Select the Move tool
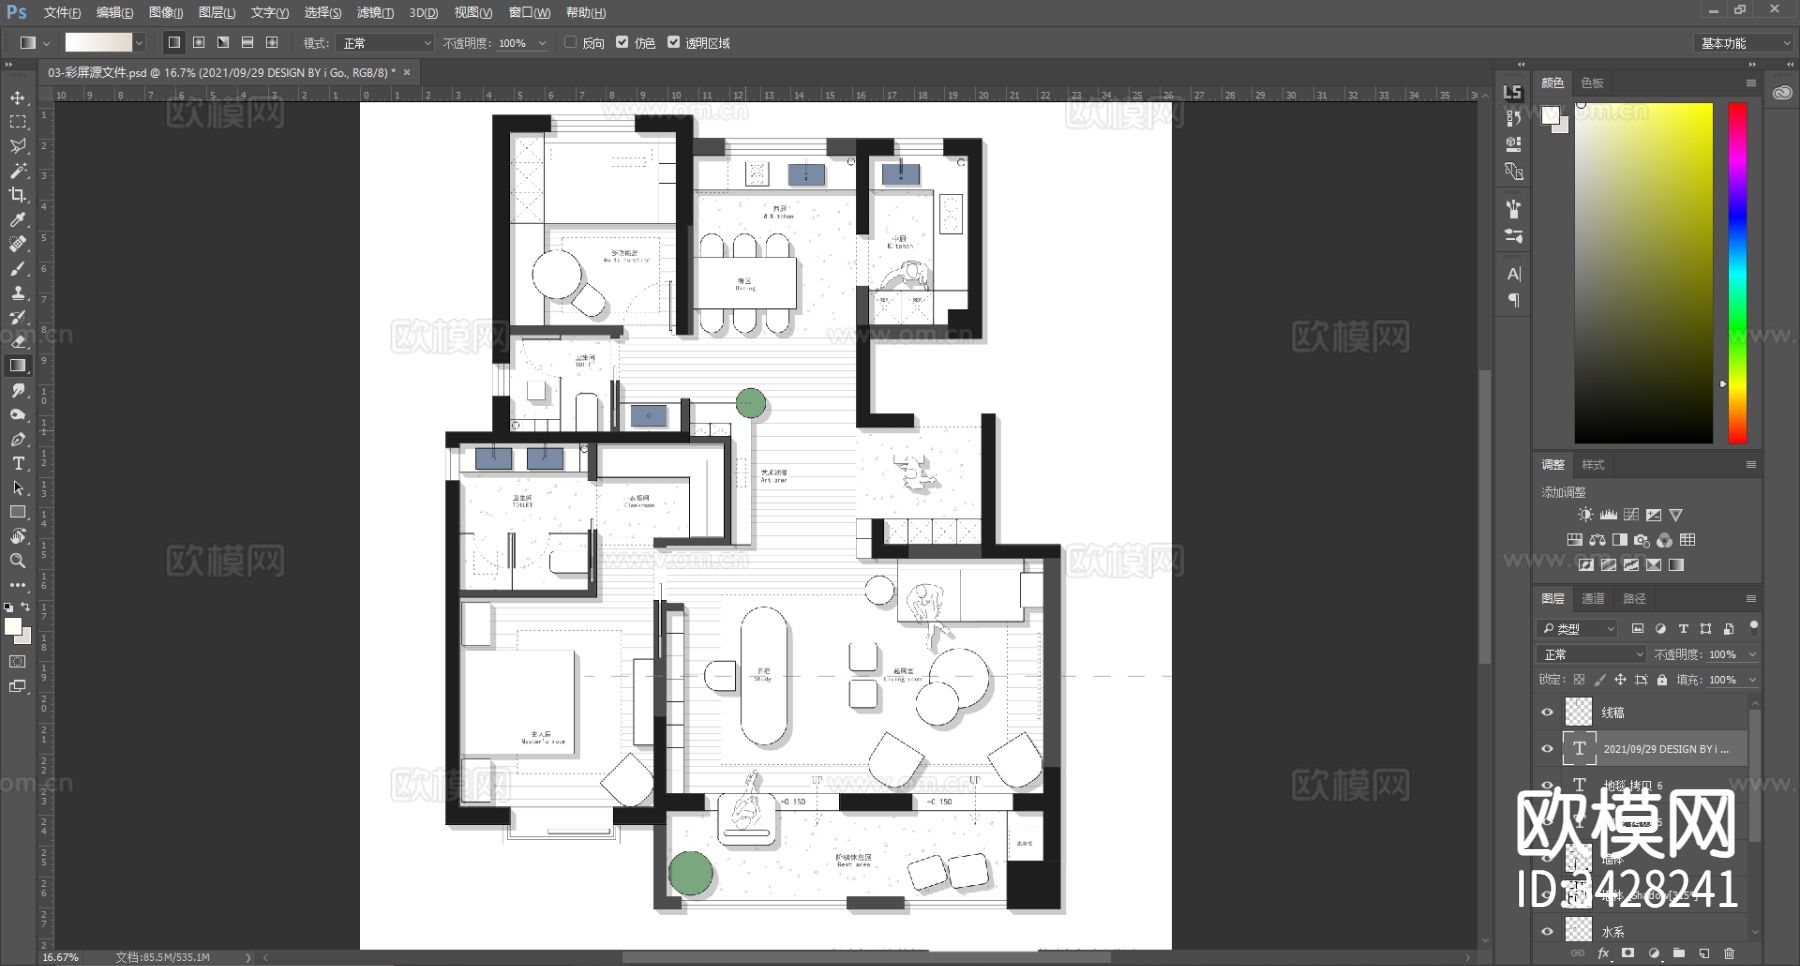 tap(18, 98)
